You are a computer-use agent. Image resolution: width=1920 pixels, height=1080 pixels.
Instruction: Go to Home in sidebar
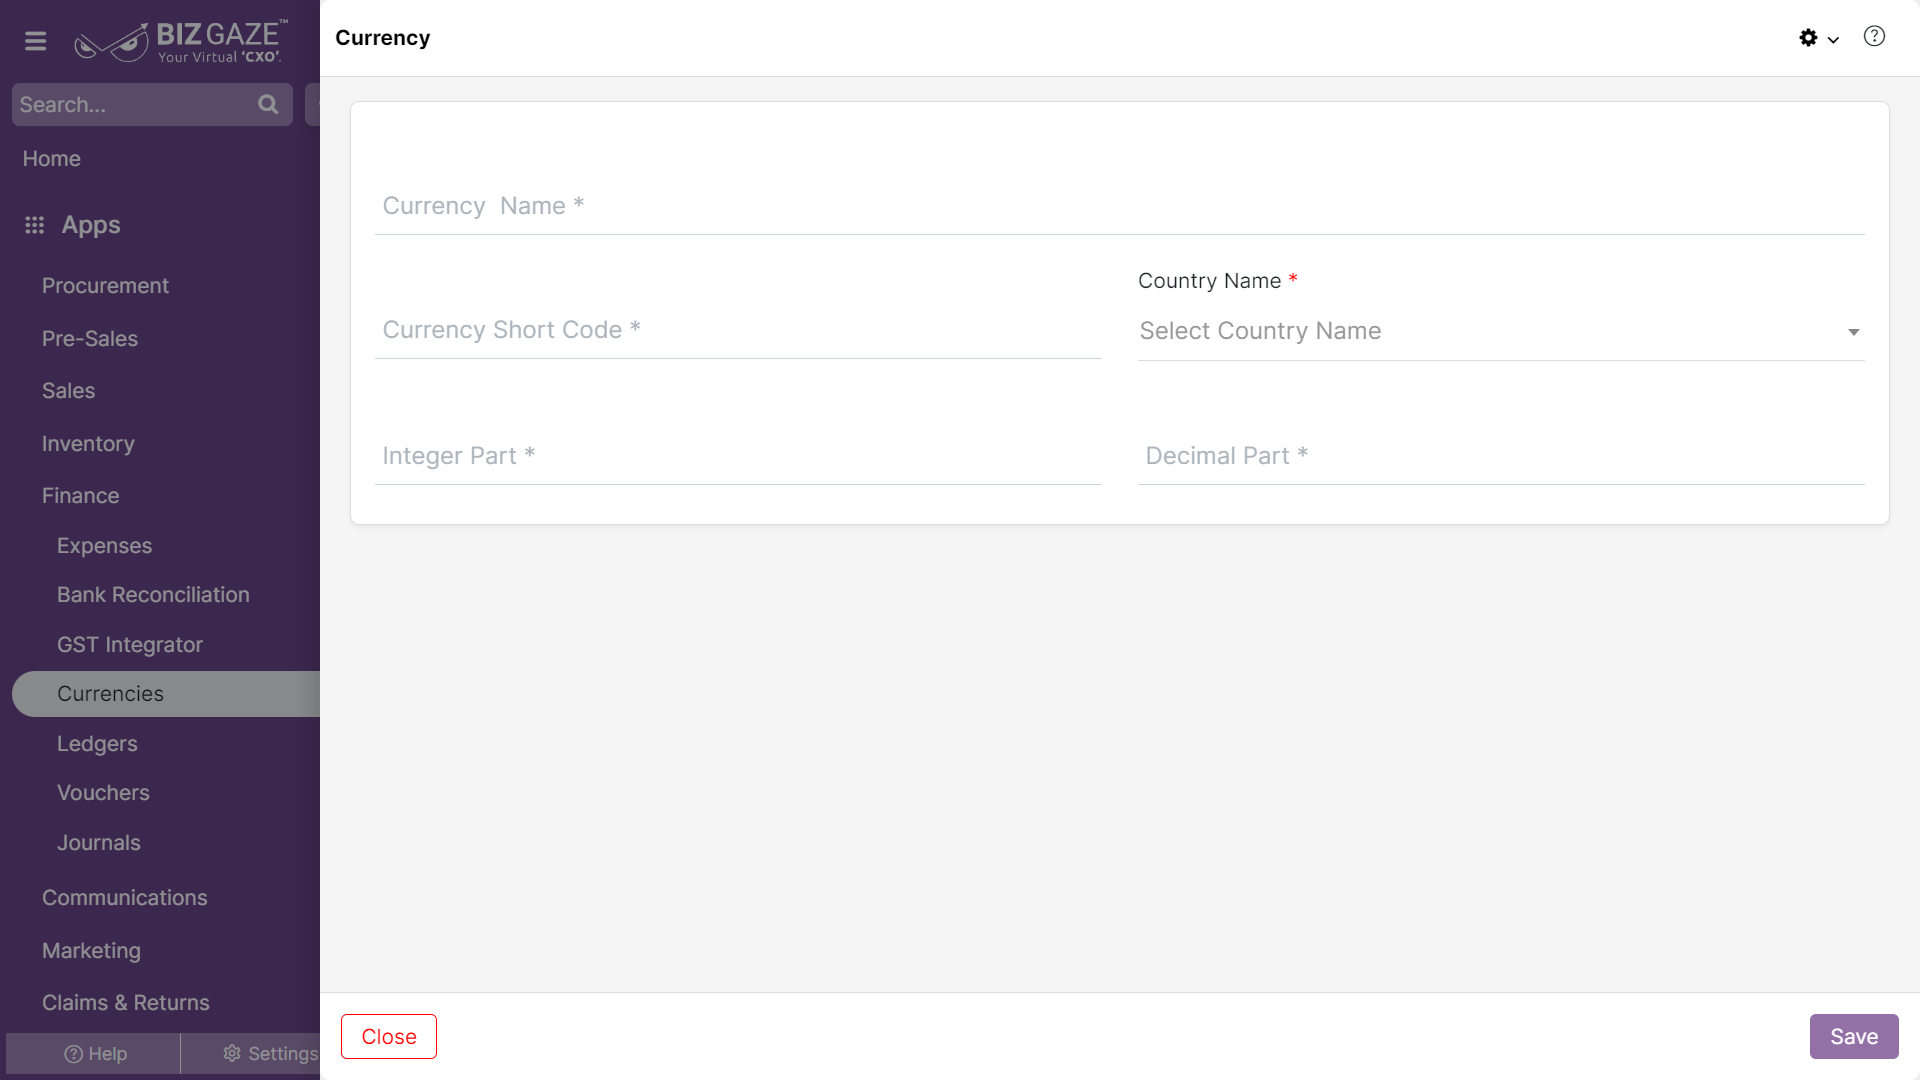click(x=52, y=159)
